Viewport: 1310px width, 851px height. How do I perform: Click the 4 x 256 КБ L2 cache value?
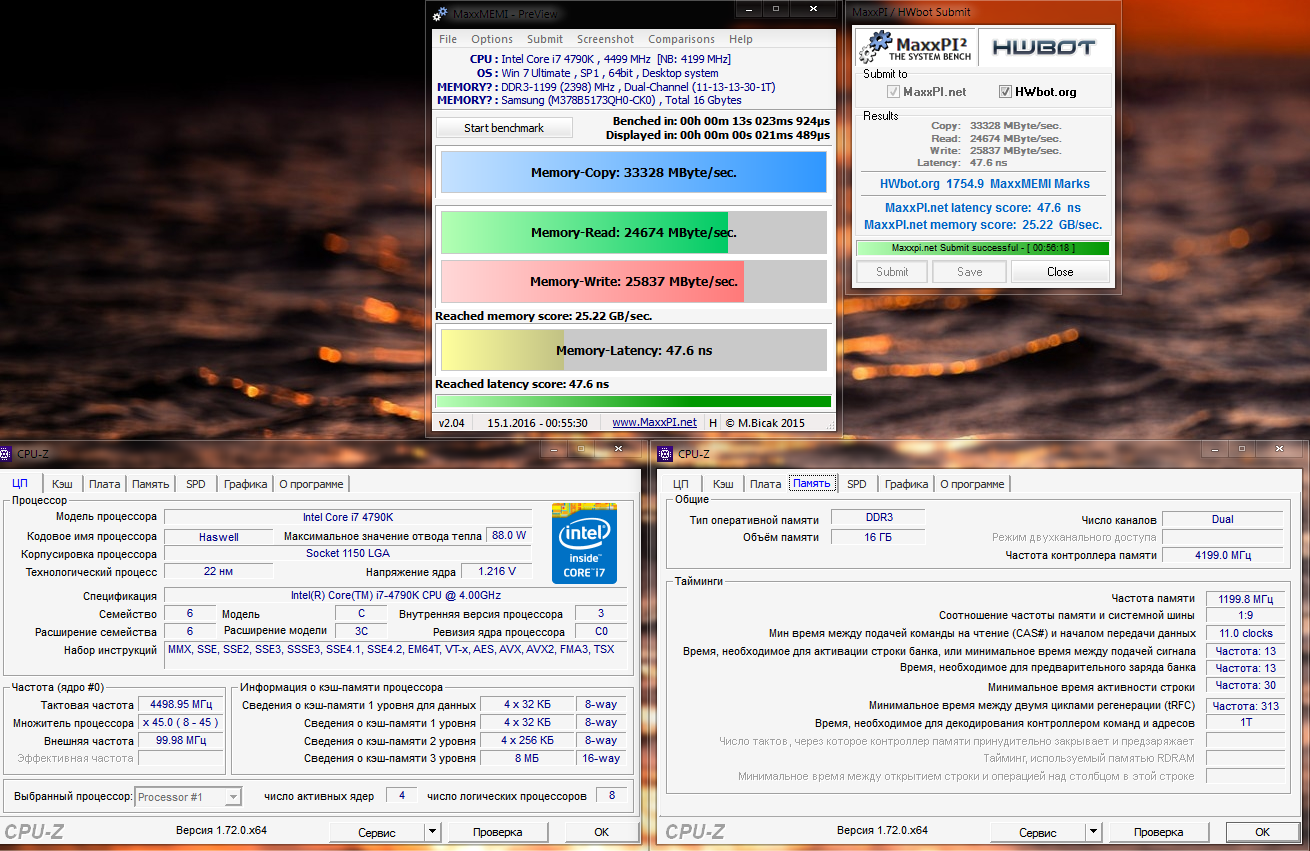pos(526,740)
